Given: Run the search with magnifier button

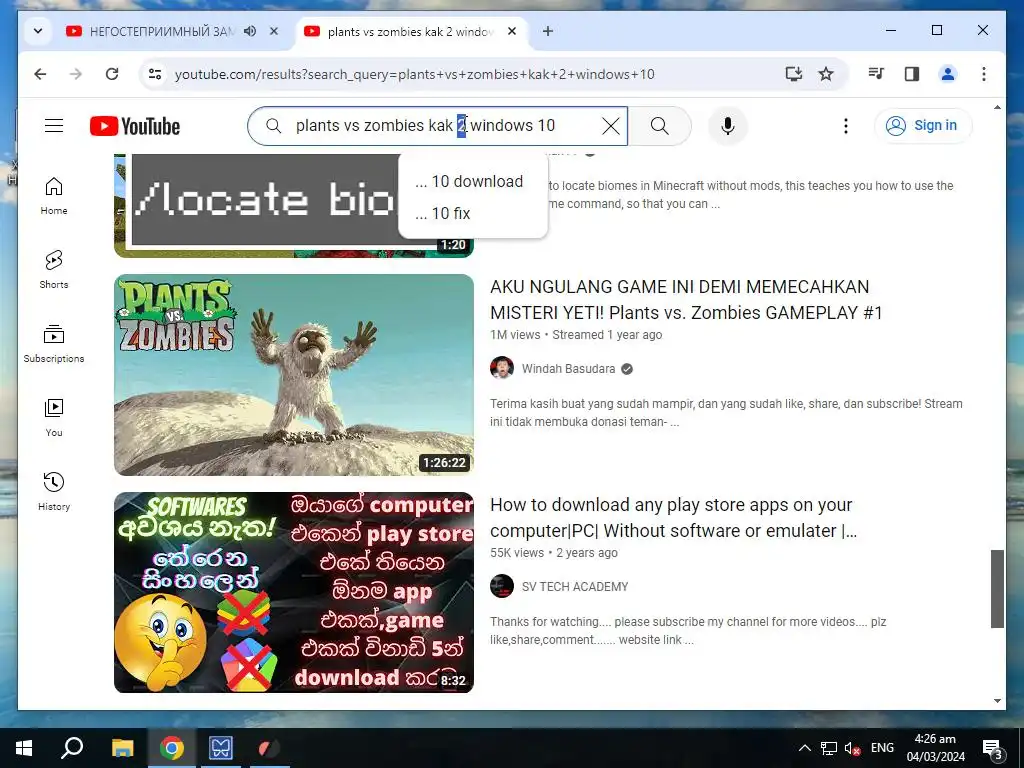Looking at the screenshot, I should pyautogui.click(x=660, y=126).
